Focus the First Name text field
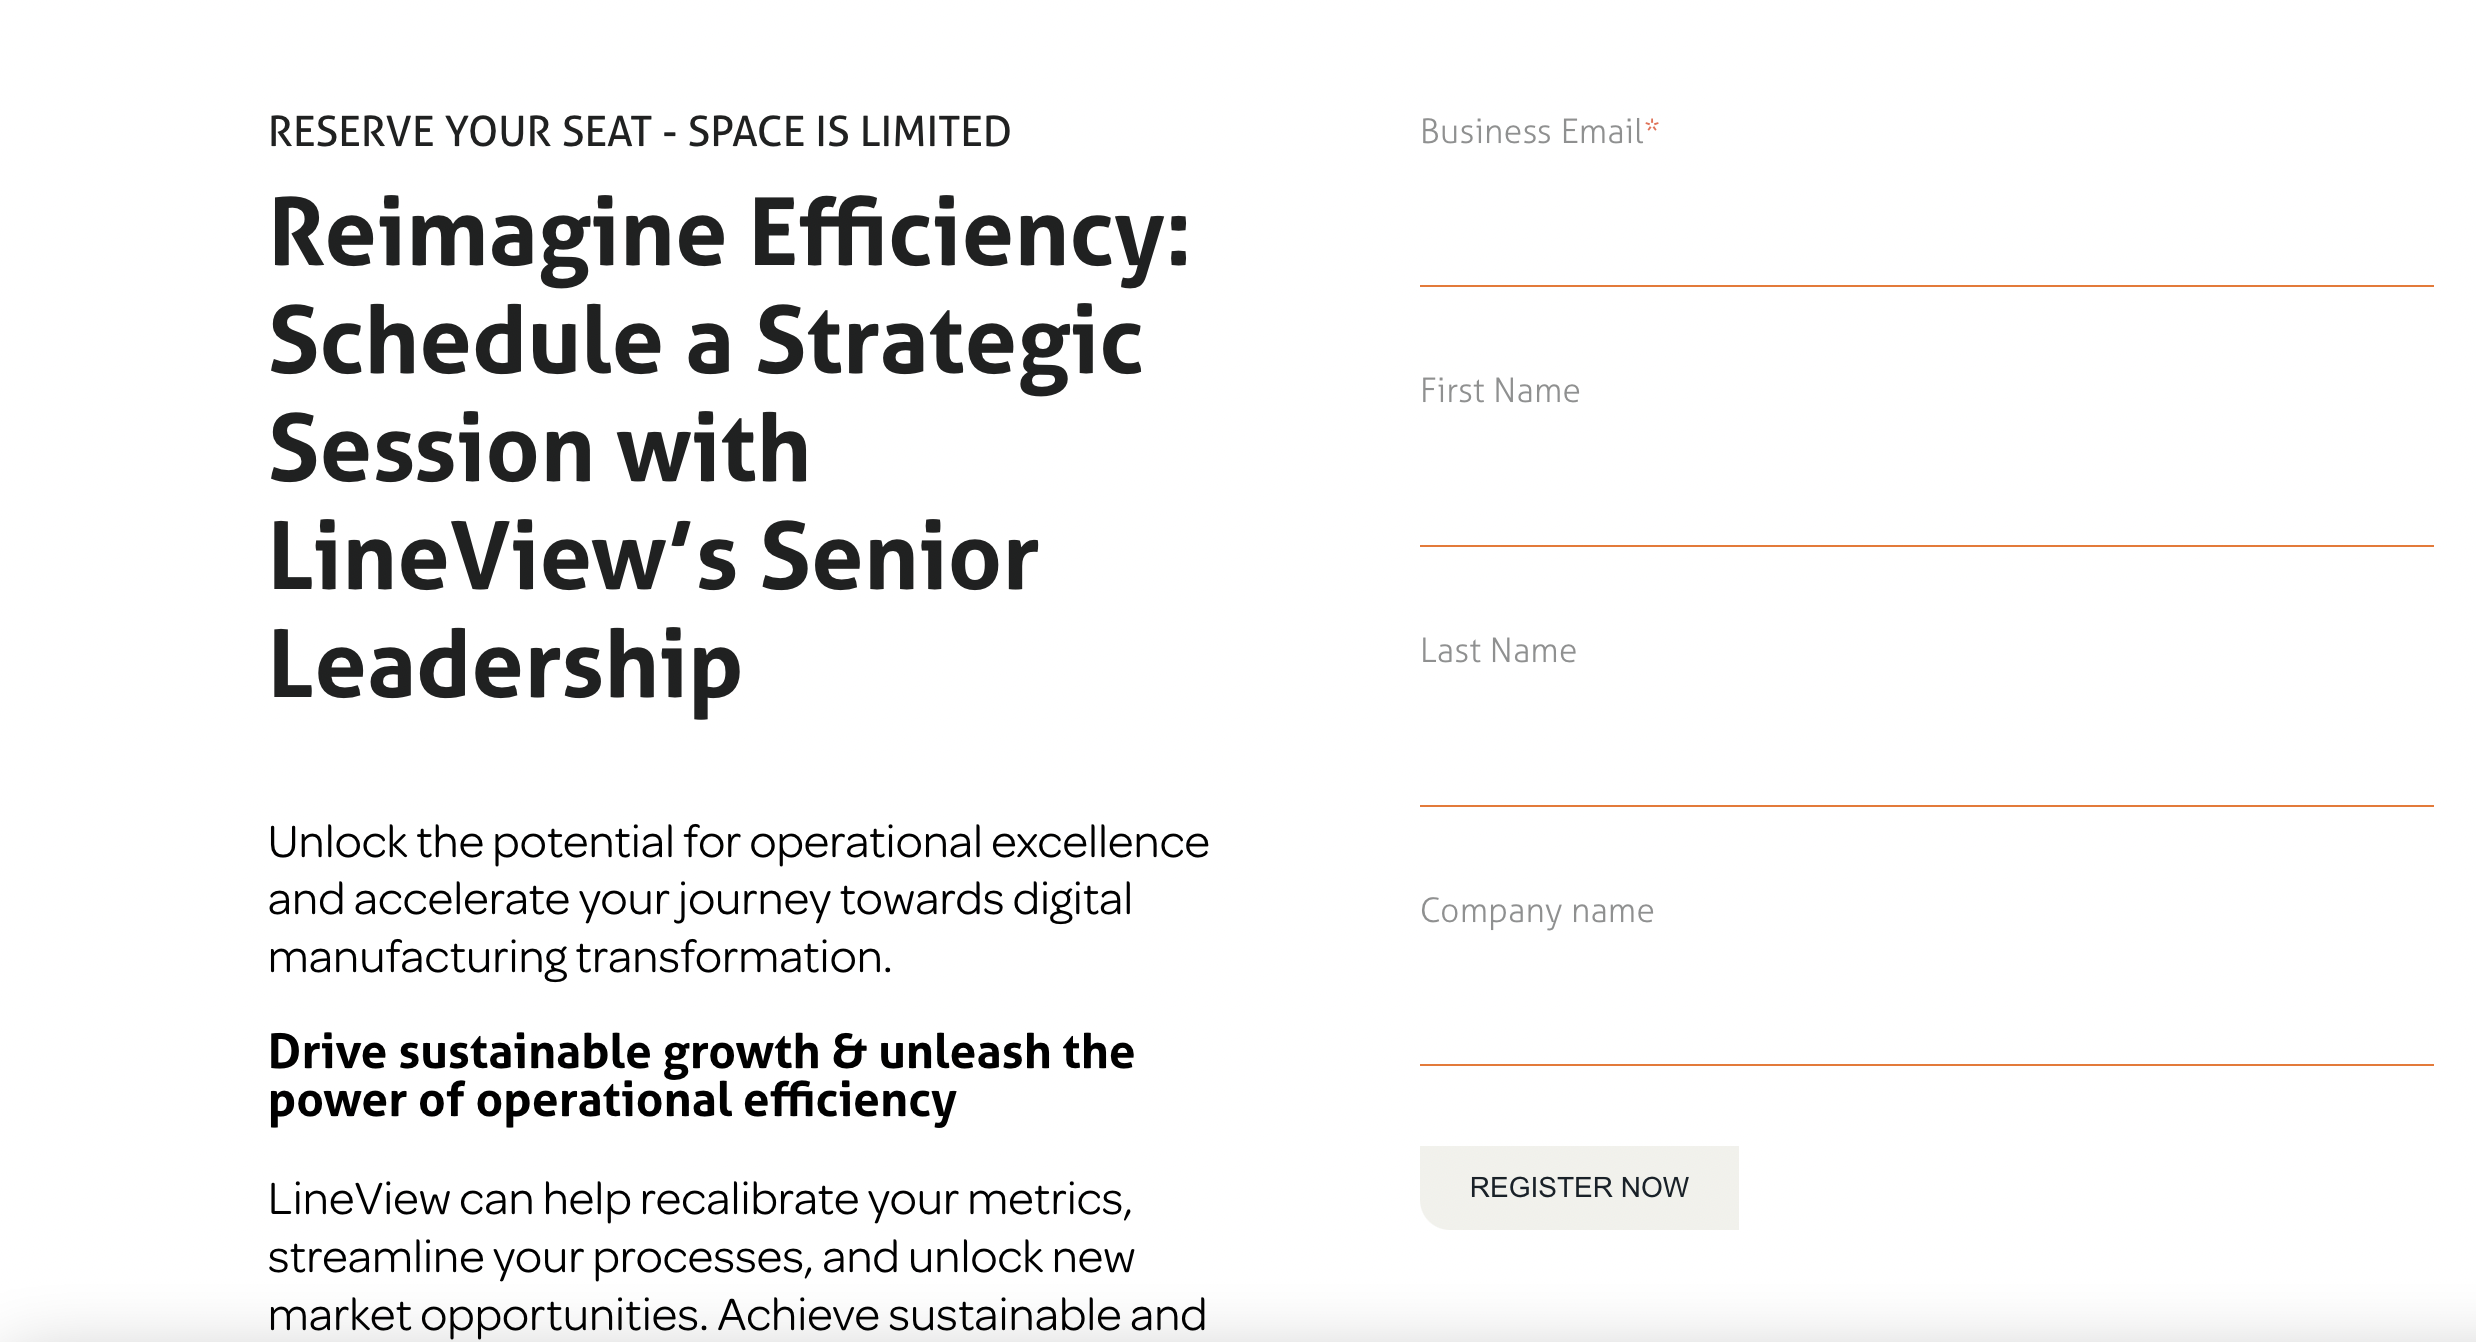 [x=1925, y=498]
